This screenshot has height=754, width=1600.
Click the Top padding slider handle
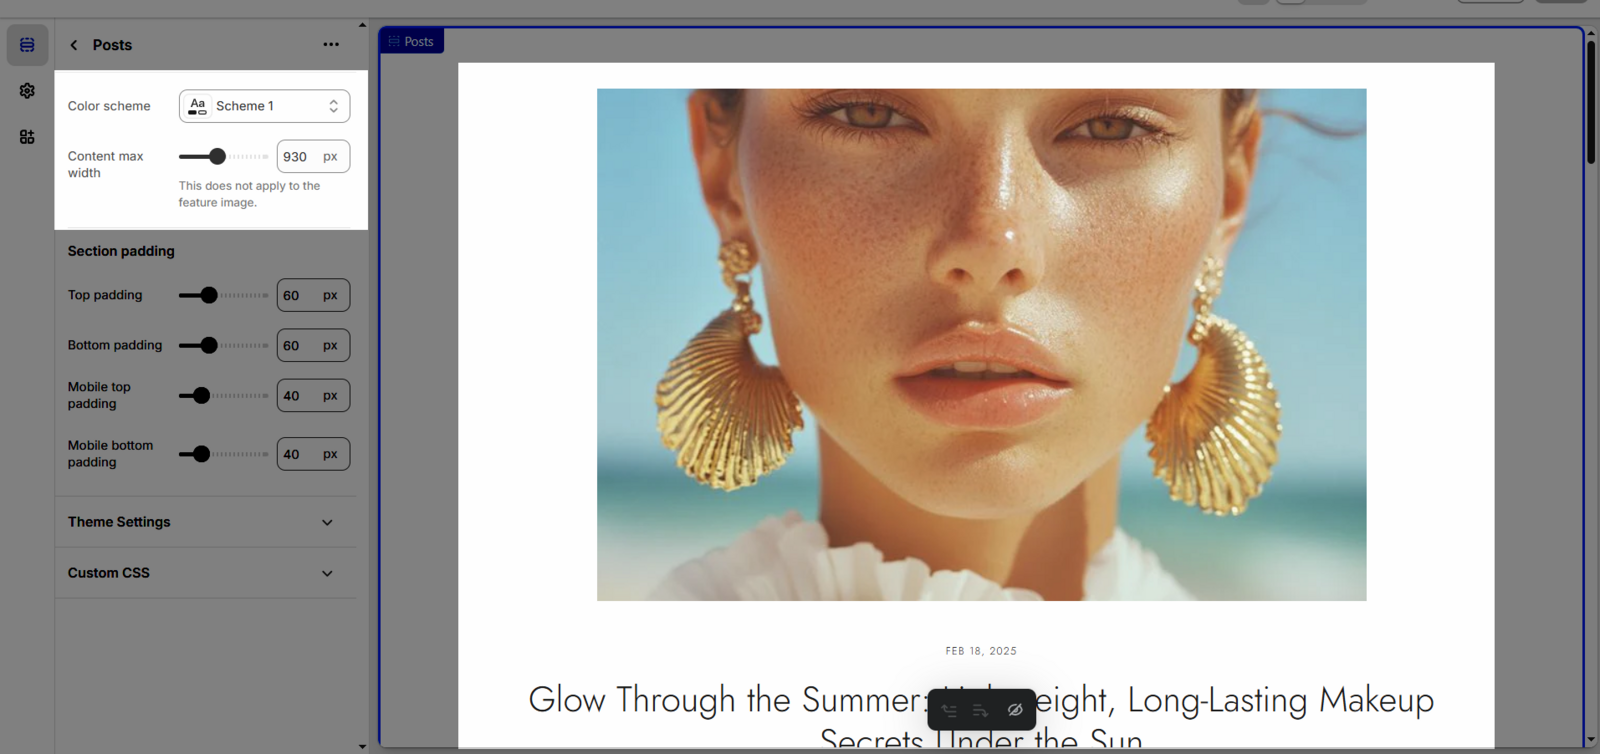209,295
